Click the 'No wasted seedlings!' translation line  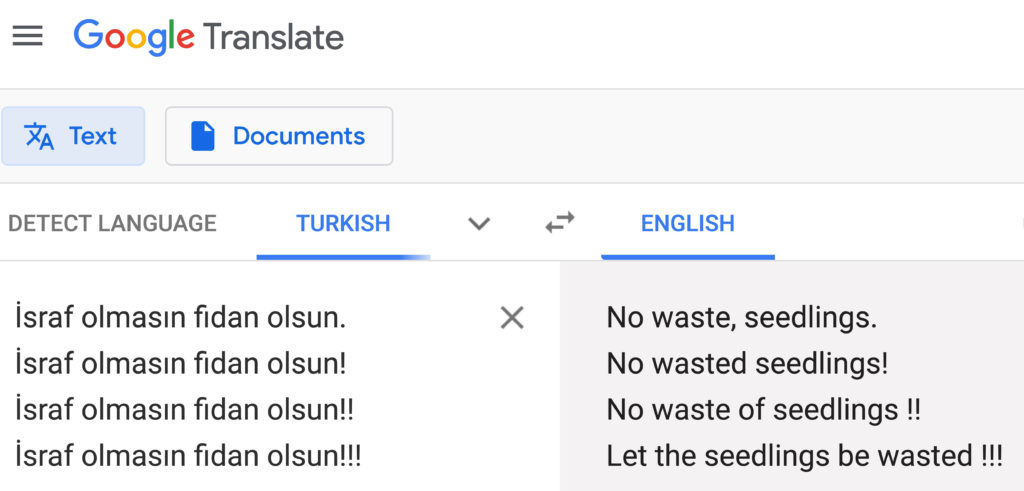[x=748, y=364]
